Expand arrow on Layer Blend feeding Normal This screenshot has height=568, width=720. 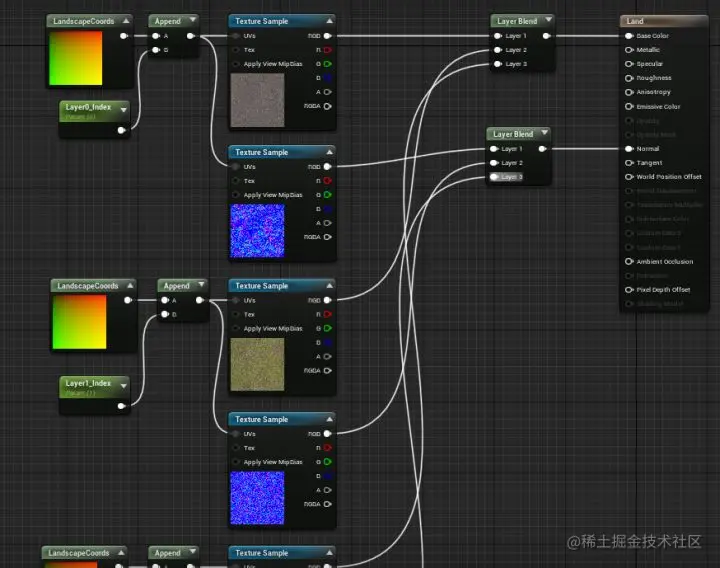coord(545,133)
